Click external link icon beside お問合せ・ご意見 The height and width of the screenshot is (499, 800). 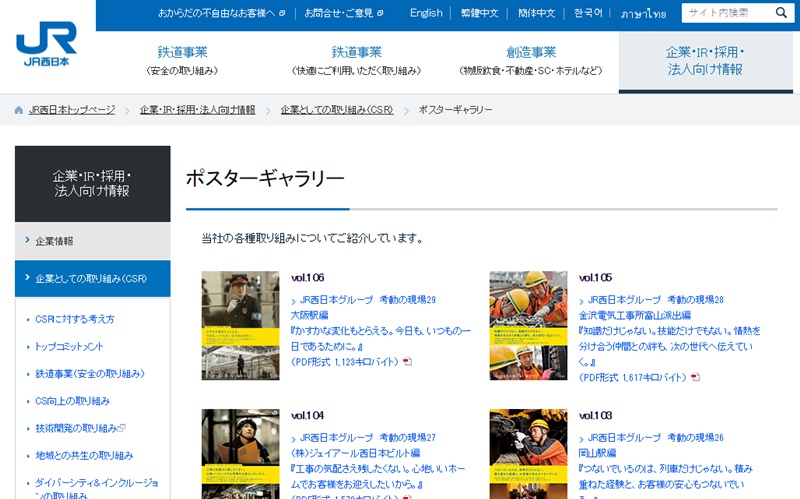380,13
